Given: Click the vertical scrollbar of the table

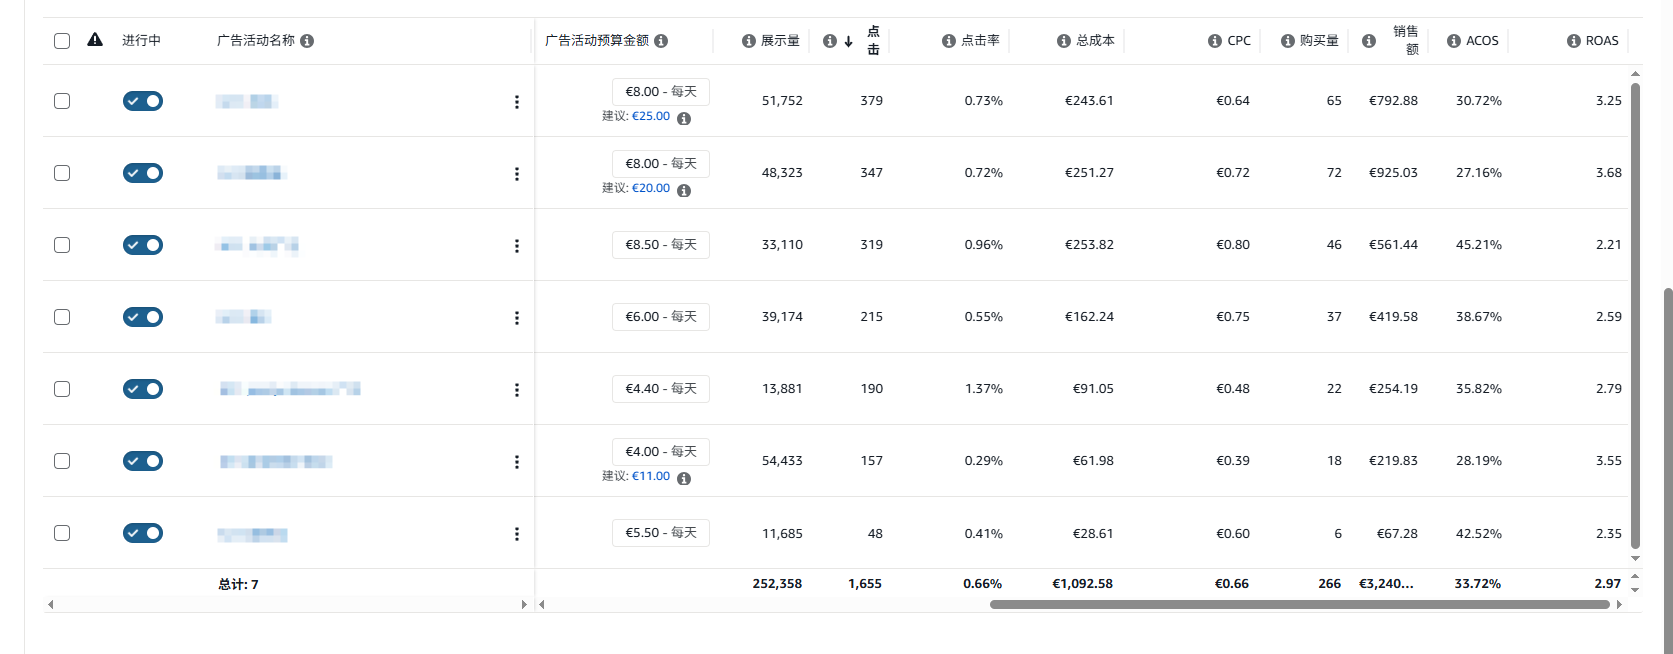Looking at the screenshot, I should [x=1635, y=300].
